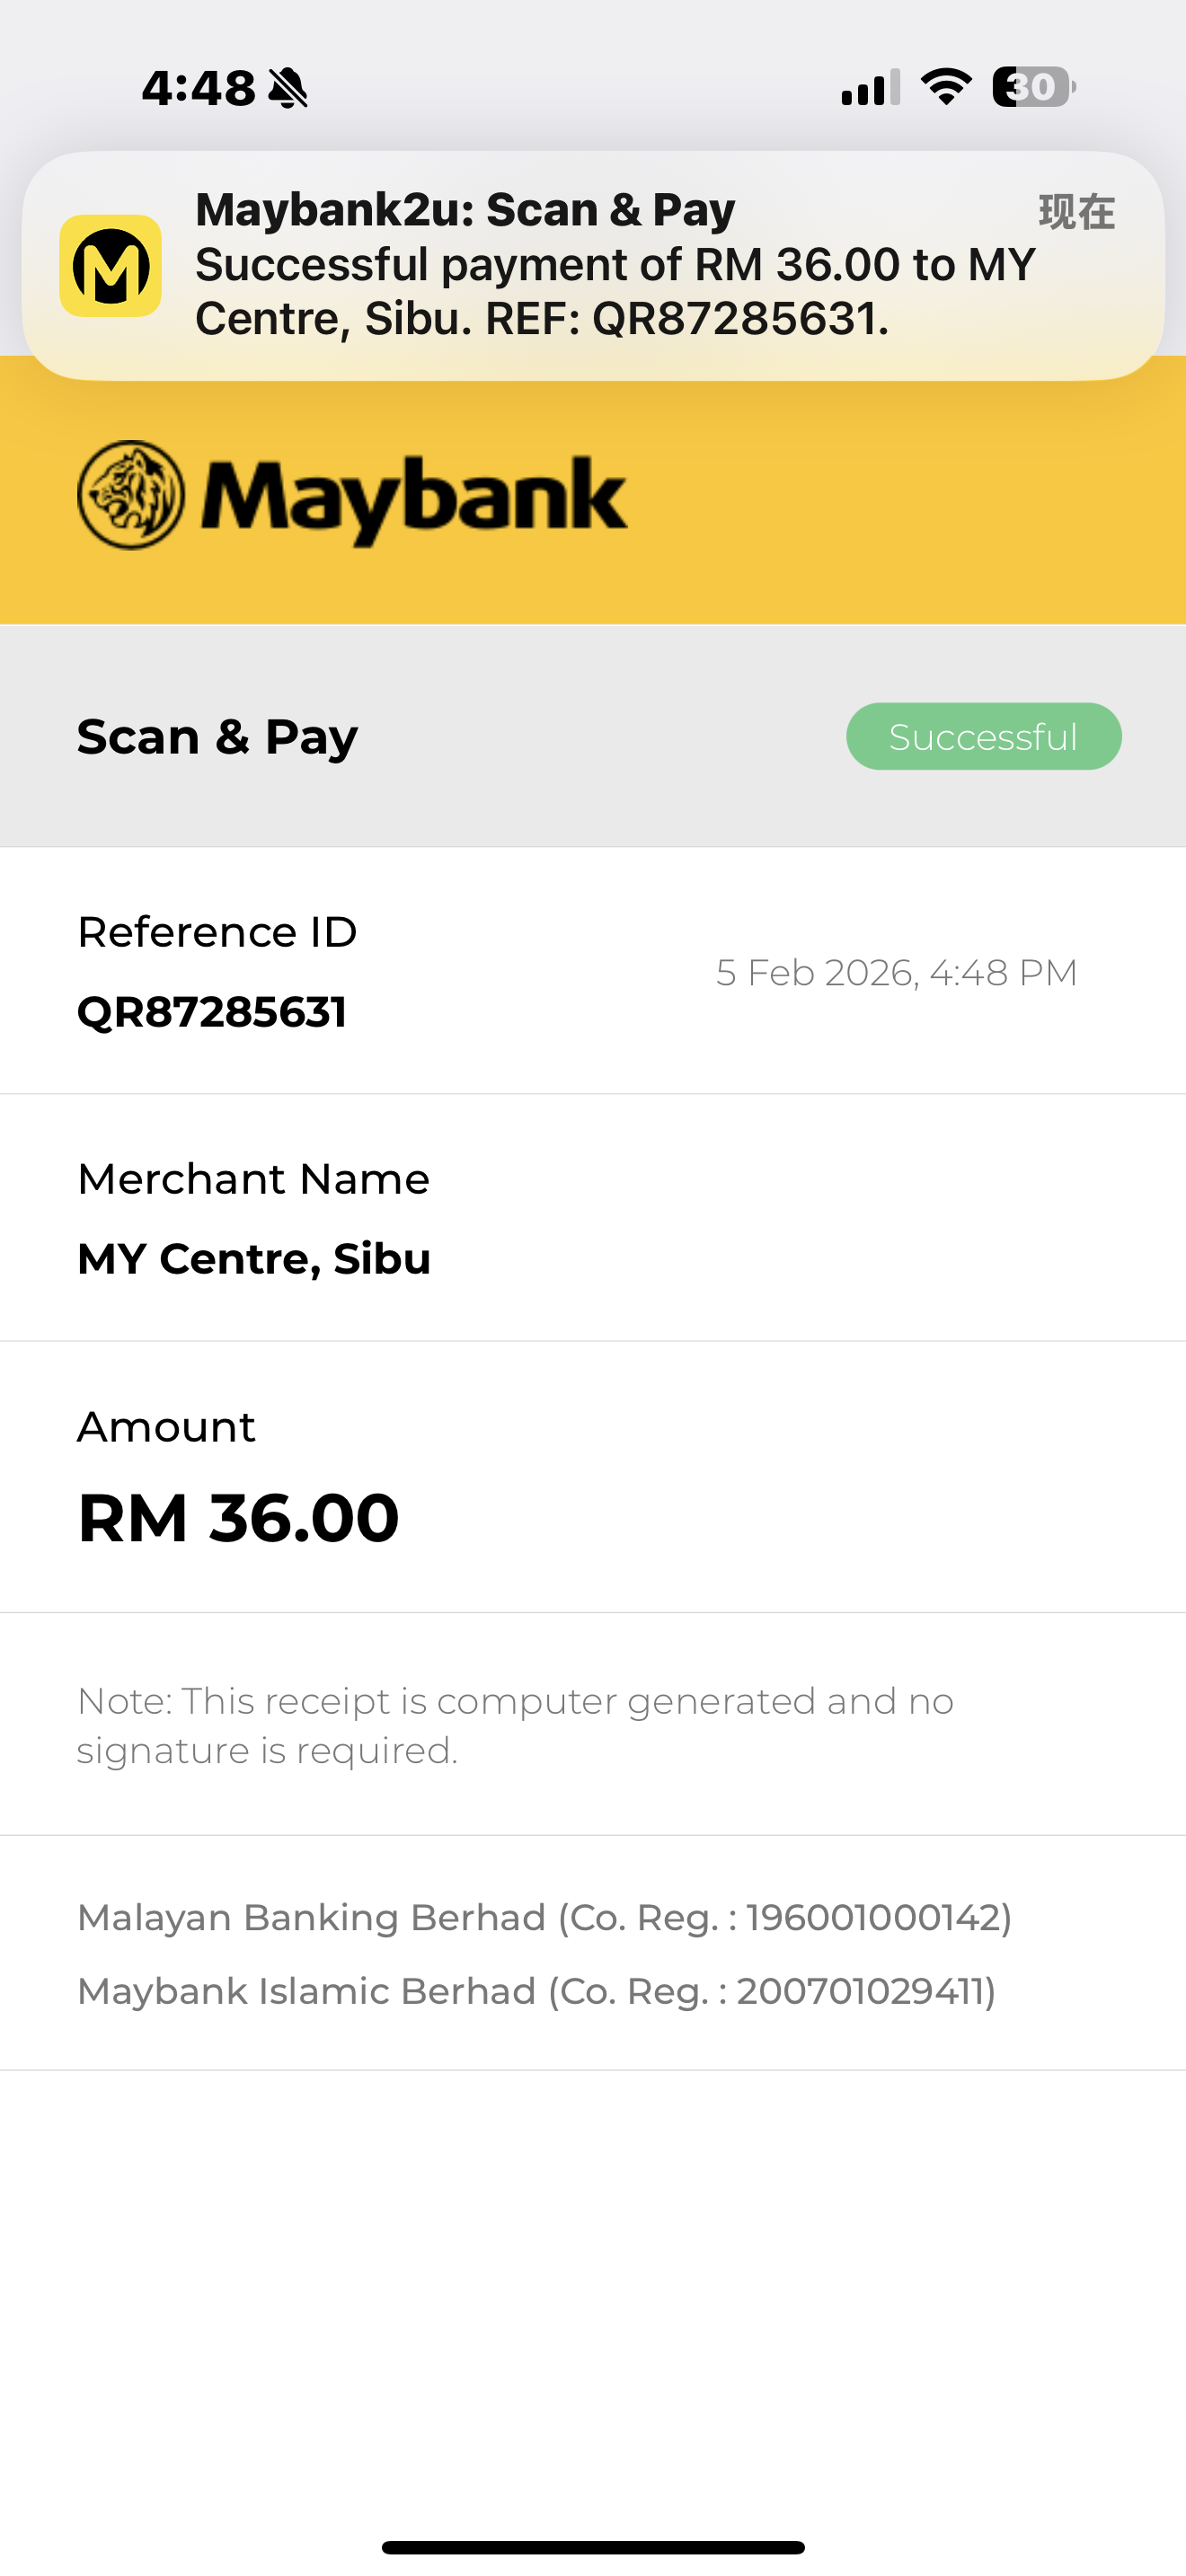Screen dimensions: 1186x2576
Task: Tap the home indicator bar
Action: (x=593, y=2547)
